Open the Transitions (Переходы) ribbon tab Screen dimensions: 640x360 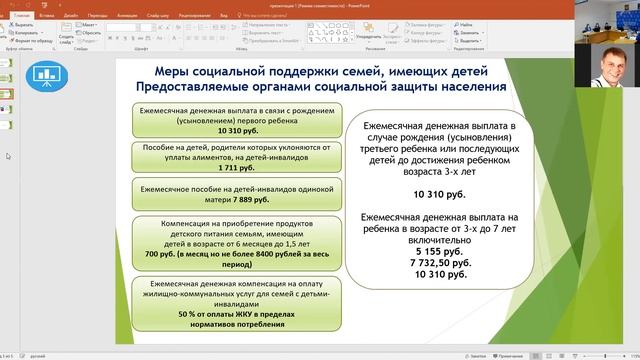point(98,16)
